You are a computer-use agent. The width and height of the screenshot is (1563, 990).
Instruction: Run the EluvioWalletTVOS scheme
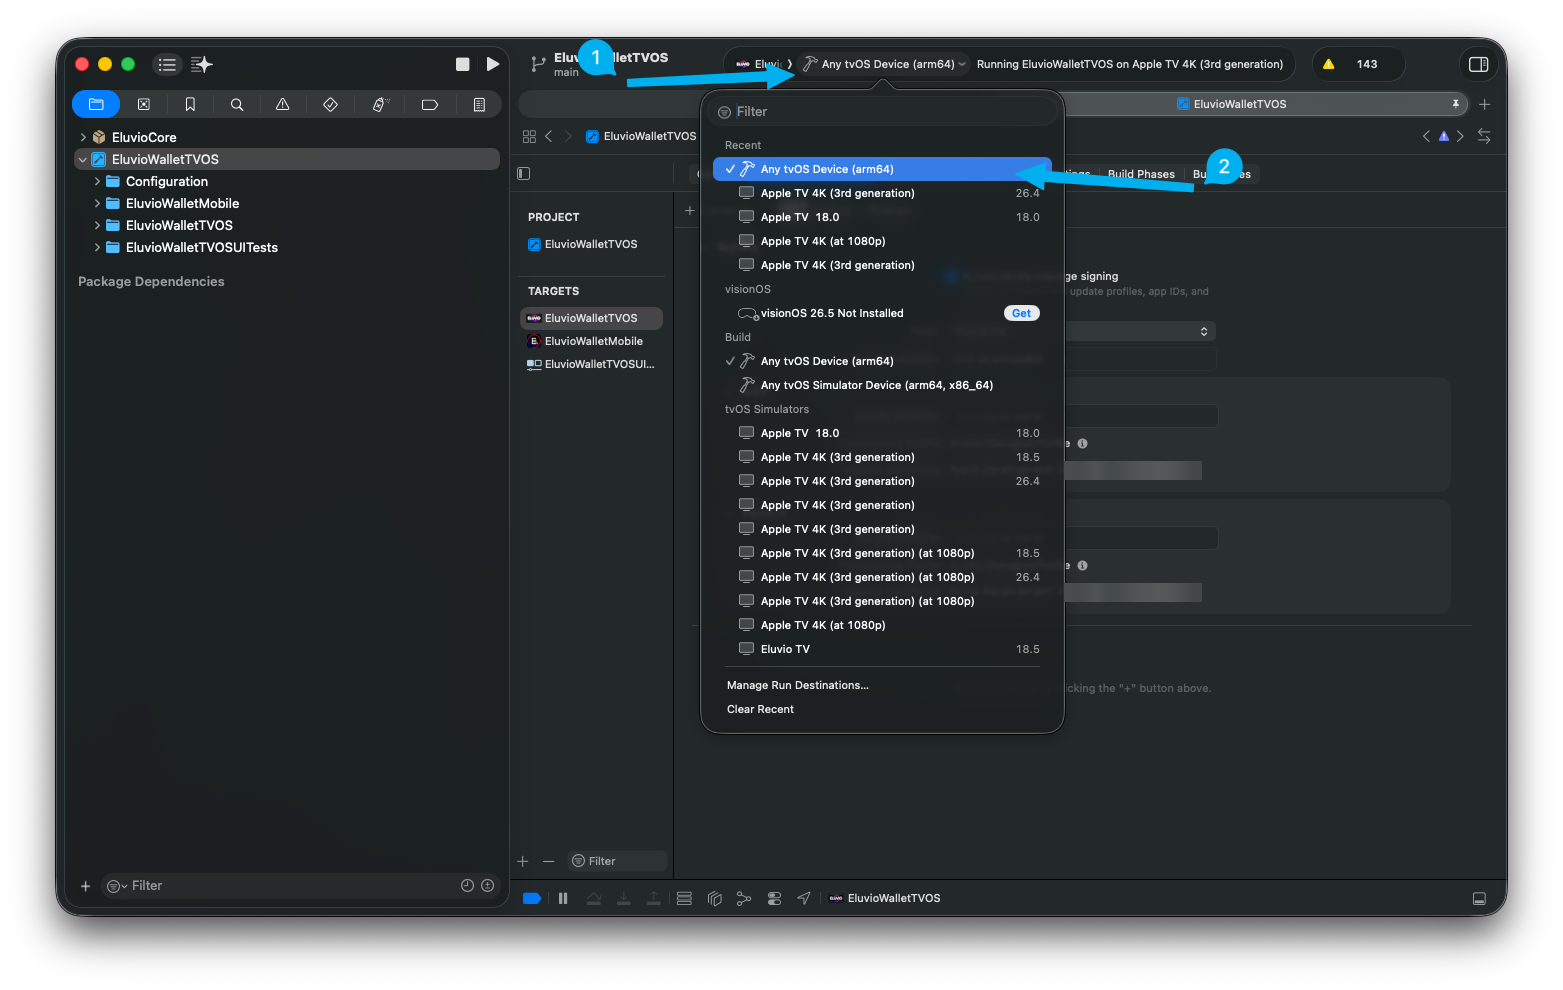pyautogui.click(x=493, y=64)
